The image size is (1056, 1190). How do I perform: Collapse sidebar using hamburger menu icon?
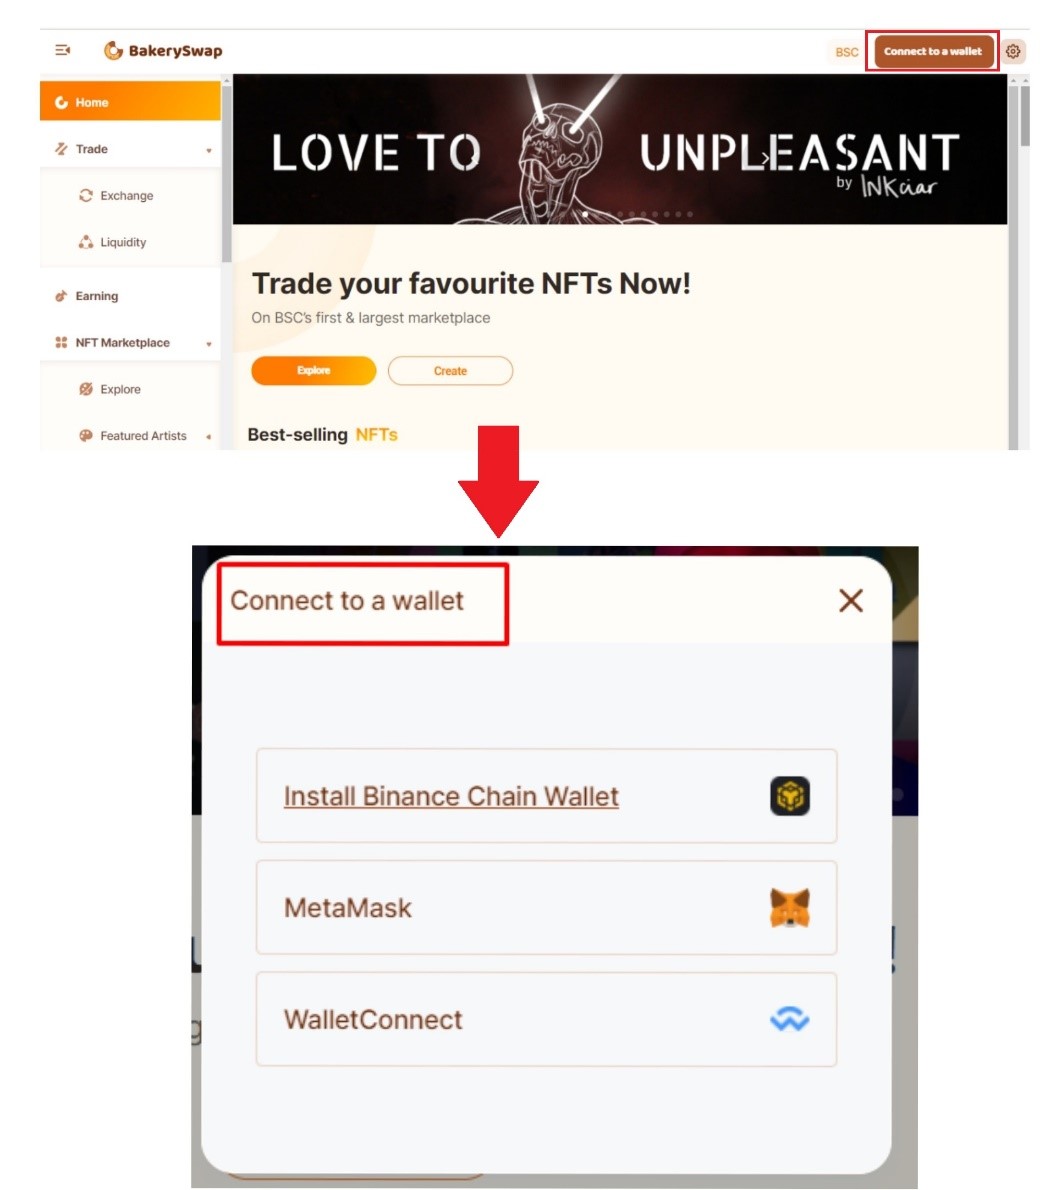(62, 50)
